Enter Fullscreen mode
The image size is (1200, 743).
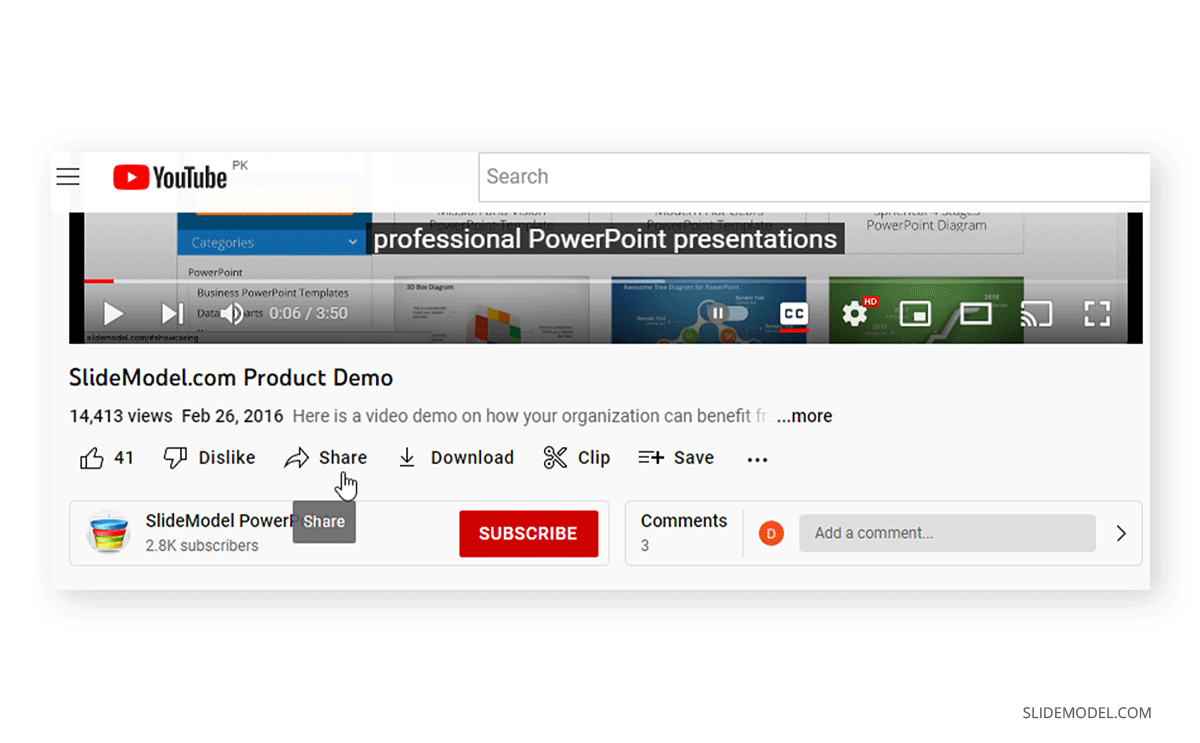click(1097, 313)
